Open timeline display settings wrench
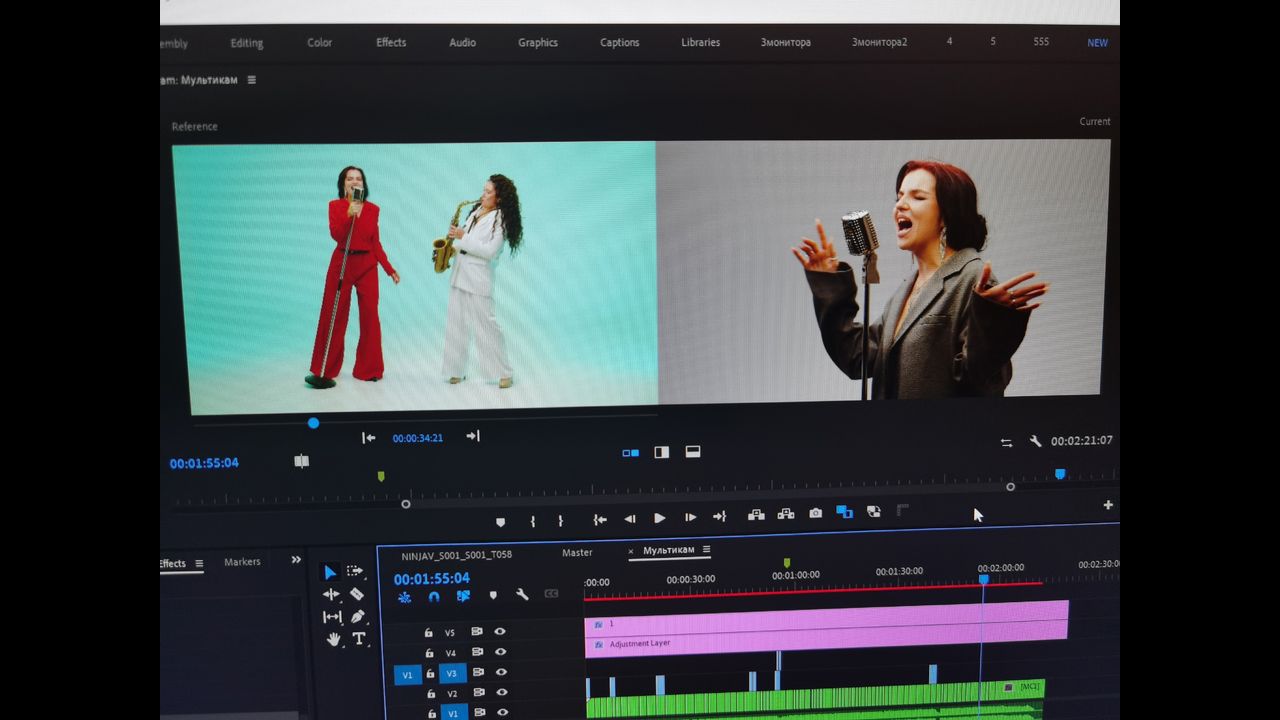 pos(522,595)
